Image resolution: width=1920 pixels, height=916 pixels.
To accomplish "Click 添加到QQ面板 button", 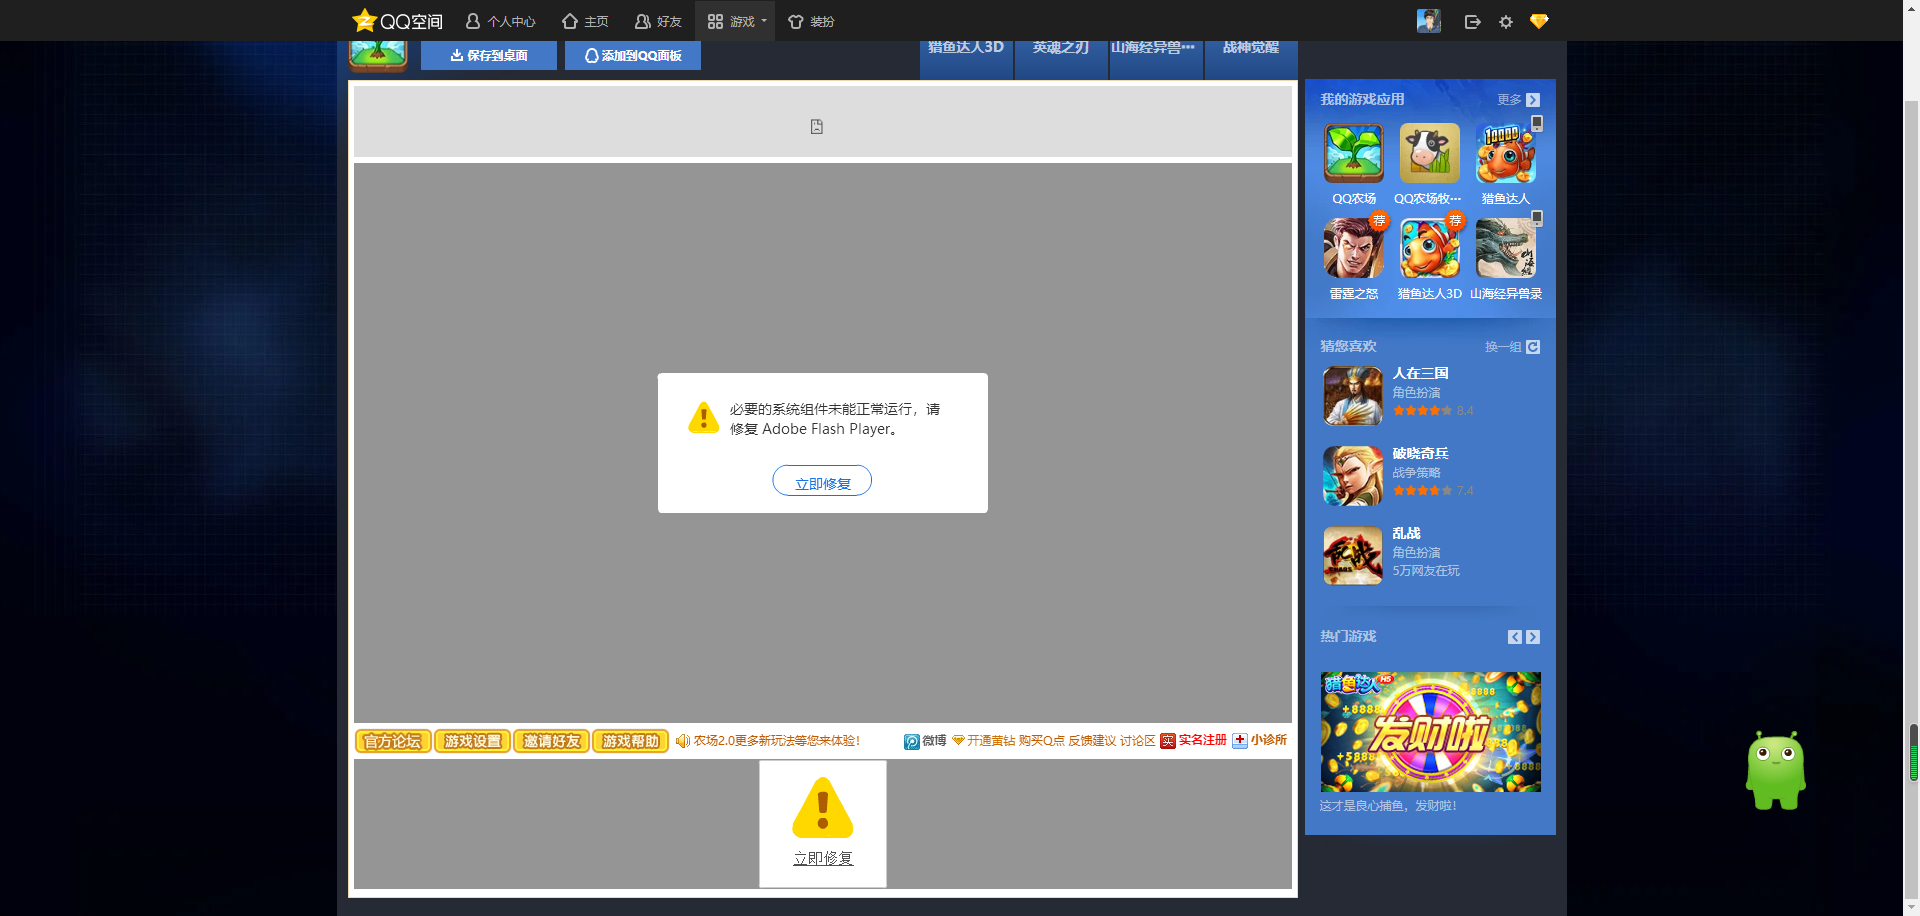I will point(633,55).
